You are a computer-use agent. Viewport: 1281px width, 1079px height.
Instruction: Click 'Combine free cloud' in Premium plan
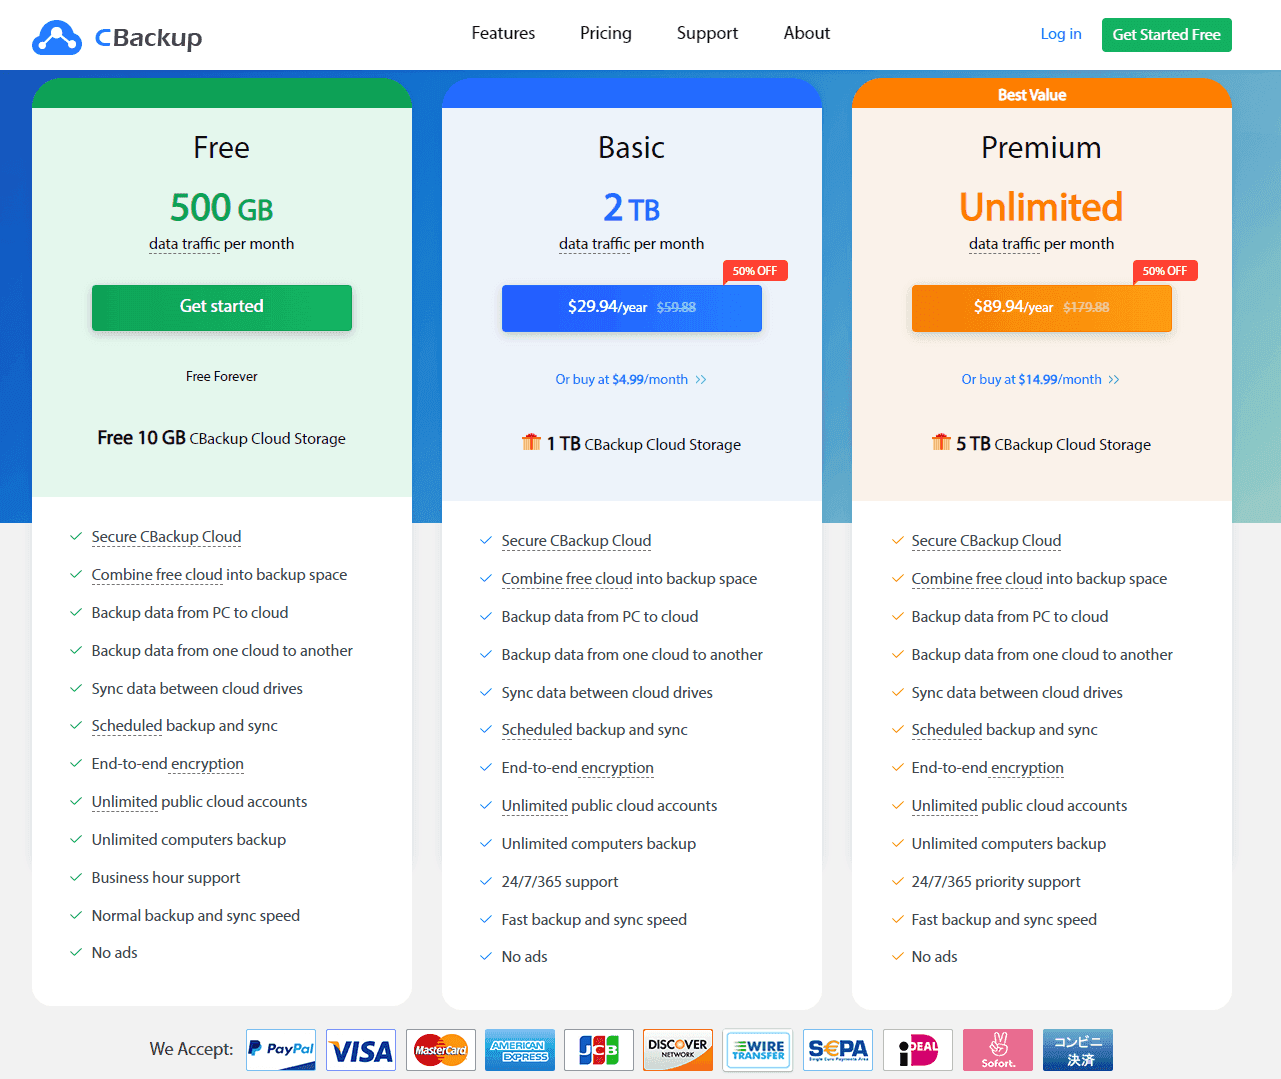point(977,579)
